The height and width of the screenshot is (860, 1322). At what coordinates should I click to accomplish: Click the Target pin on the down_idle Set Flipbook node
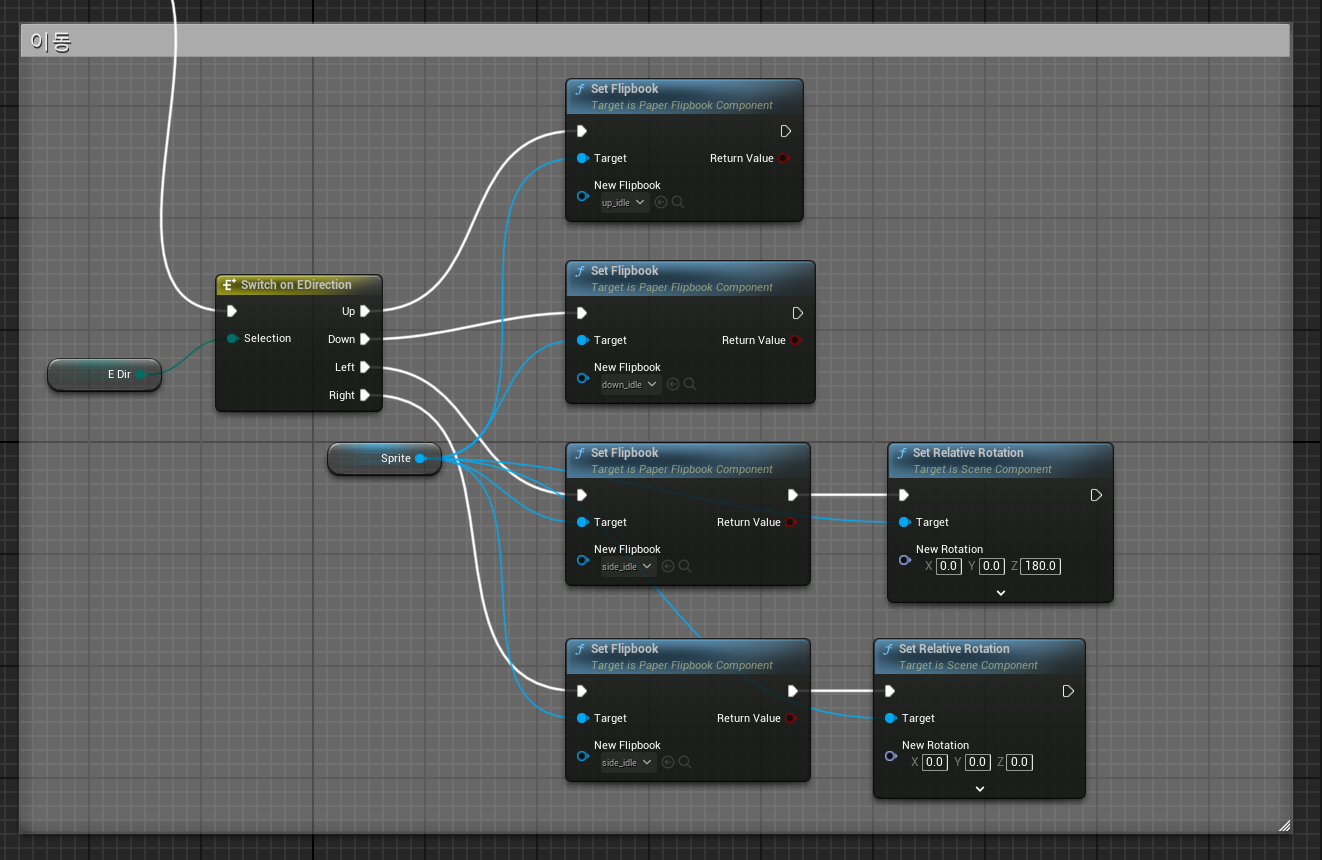582,340
